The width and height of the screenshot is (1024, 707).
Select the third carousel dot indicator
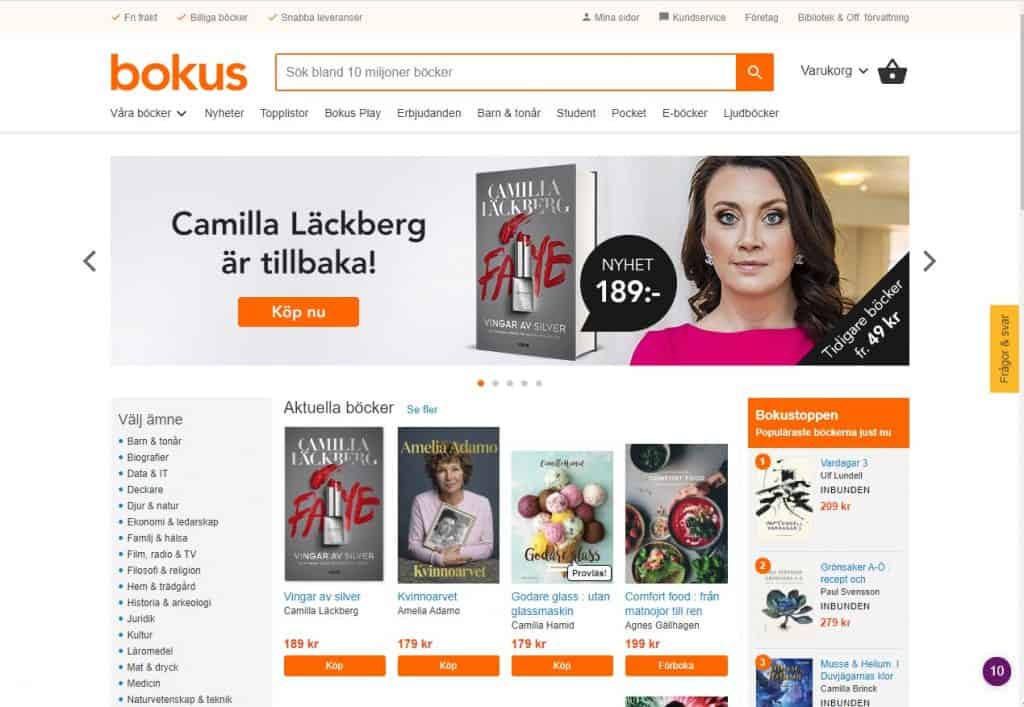click(510, 383)
